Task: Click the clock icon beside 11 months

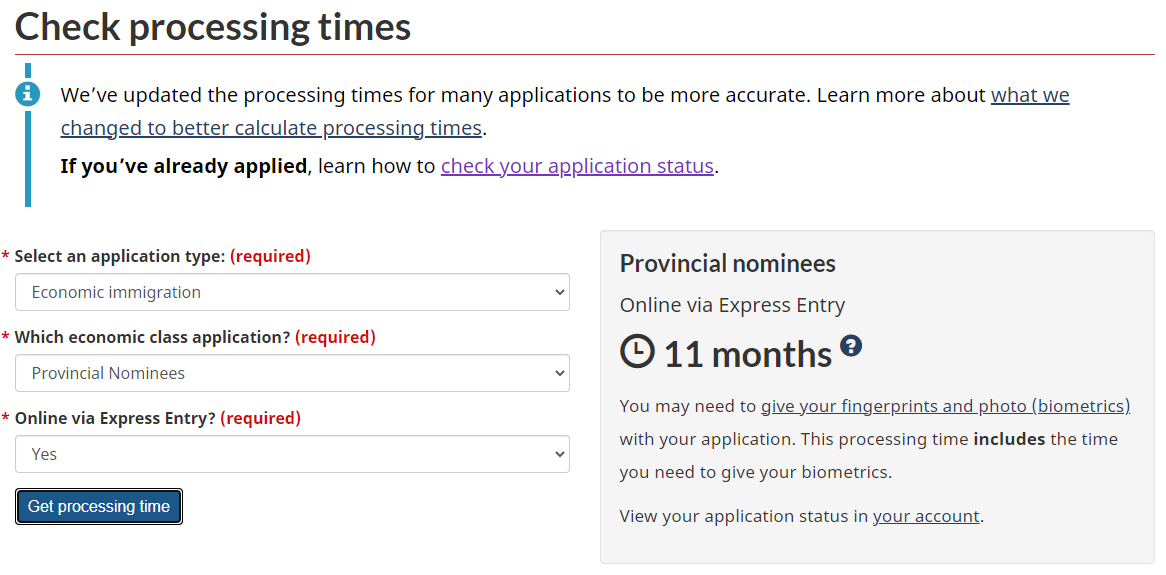Action: 637,352
